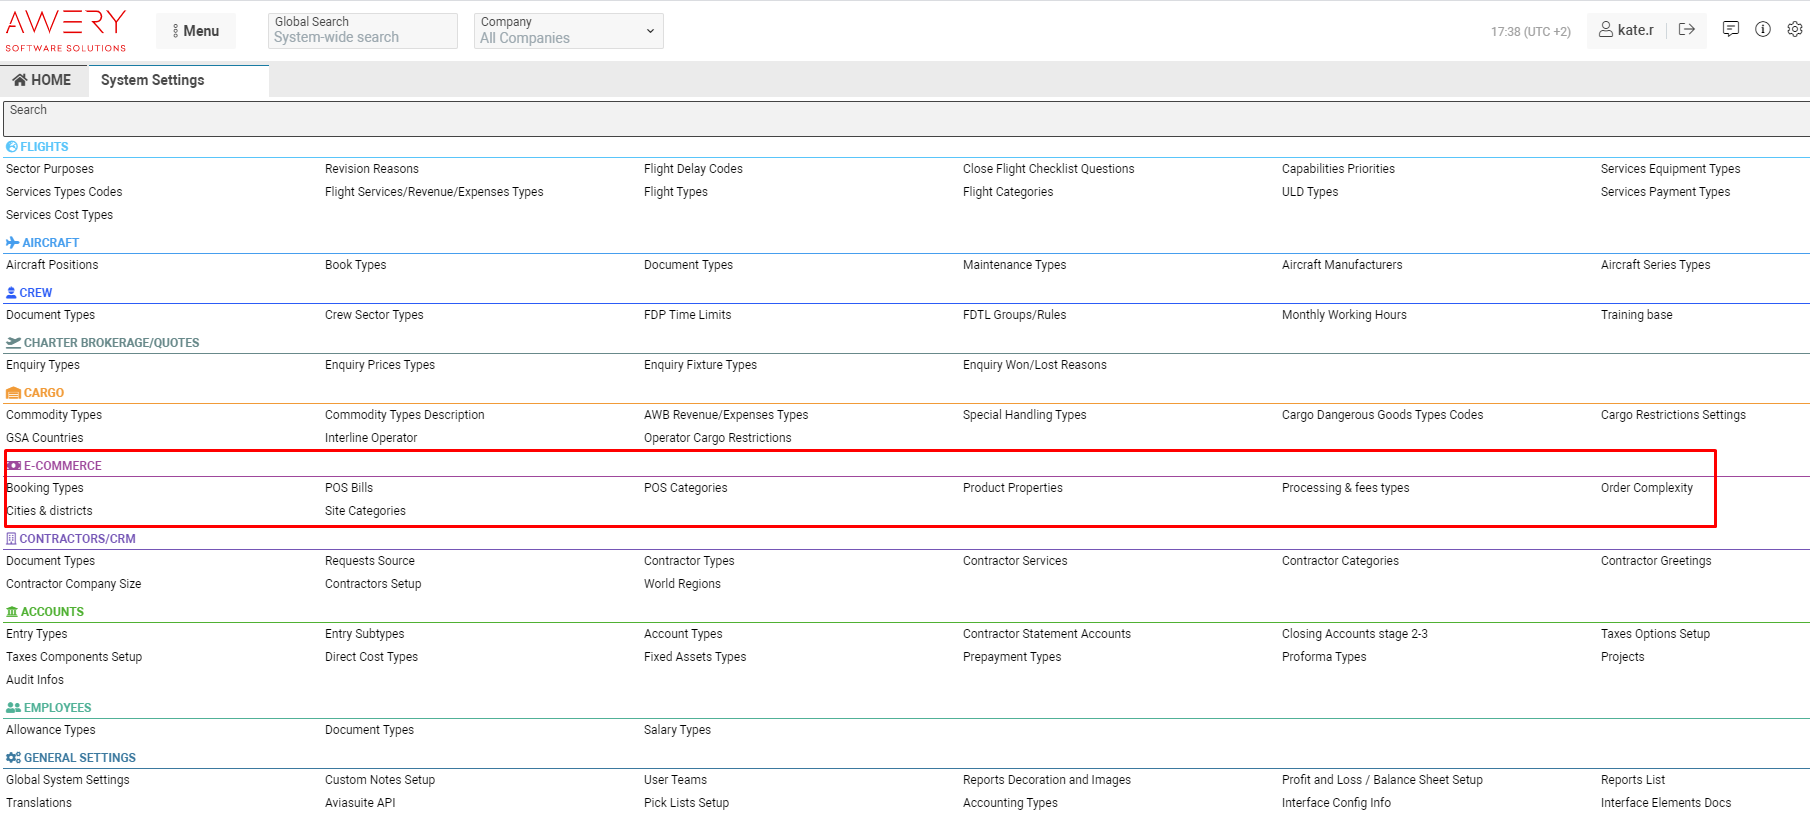Click the Cargo section box icon

pyautogui.click(x=13, y=393)
